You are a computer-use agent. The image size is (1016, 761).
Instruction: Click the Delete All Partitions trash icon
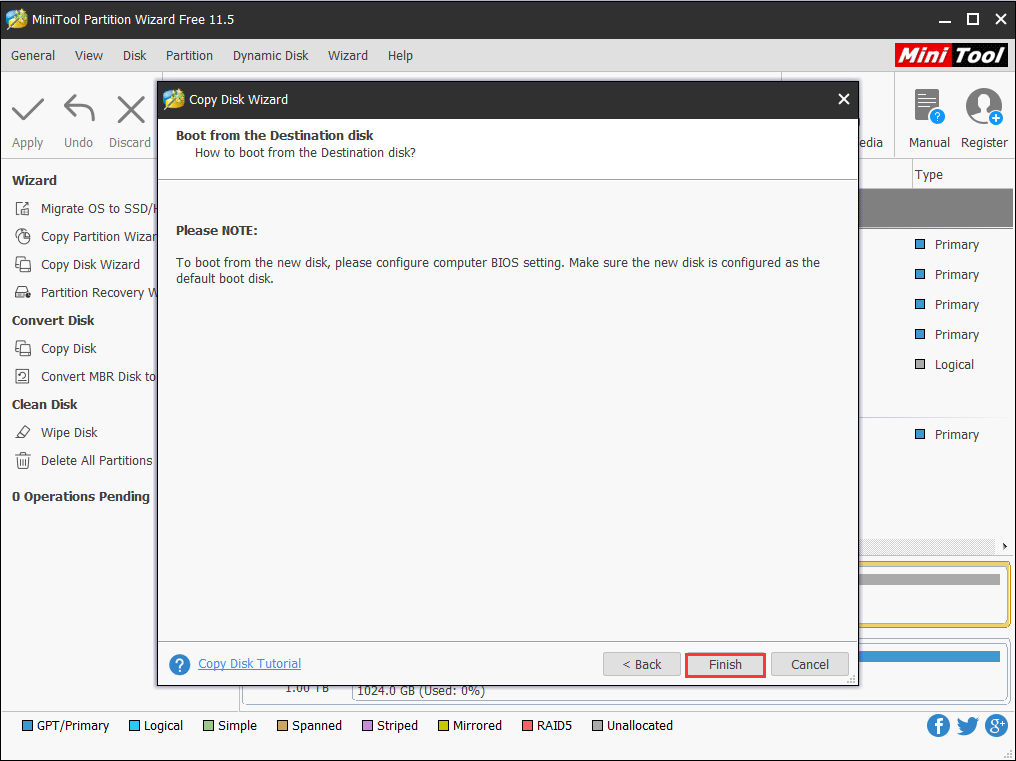click(x=23, y=461)
